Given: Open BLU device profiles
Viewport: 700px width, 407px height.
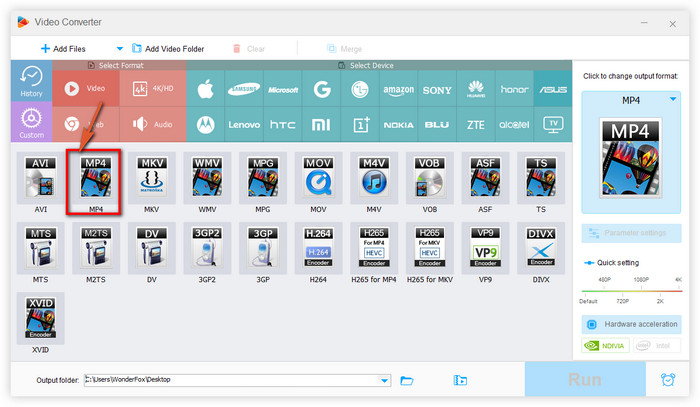Looking at the screenshot, I should pyautogui.click(x=437, y=125).
